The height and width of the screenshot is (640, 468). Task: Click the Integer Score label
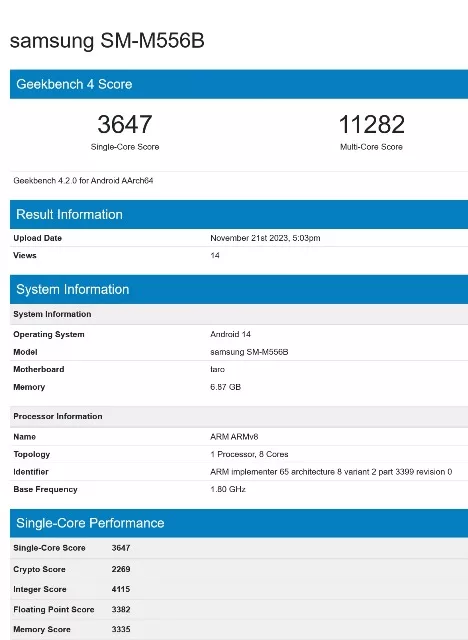click(40, 589)
